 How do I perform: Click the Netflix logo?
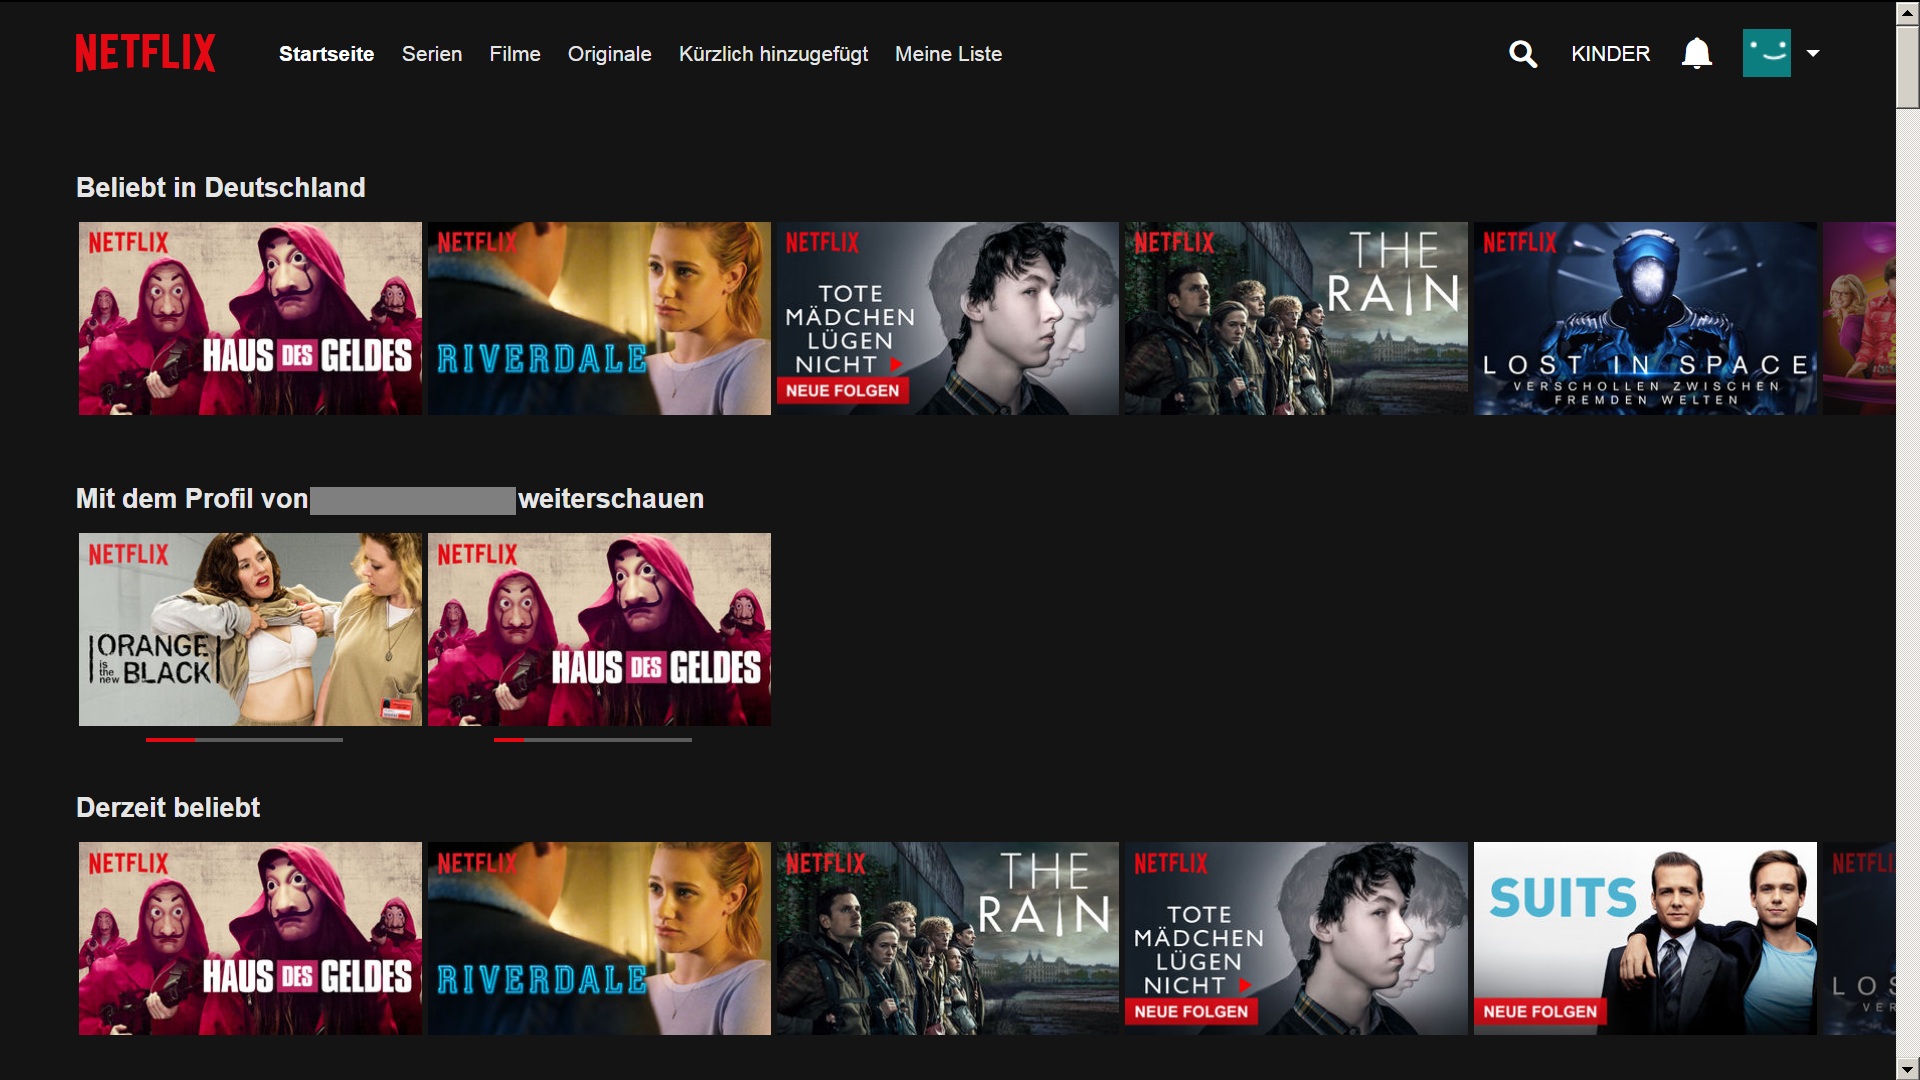(x=145, y=54)
